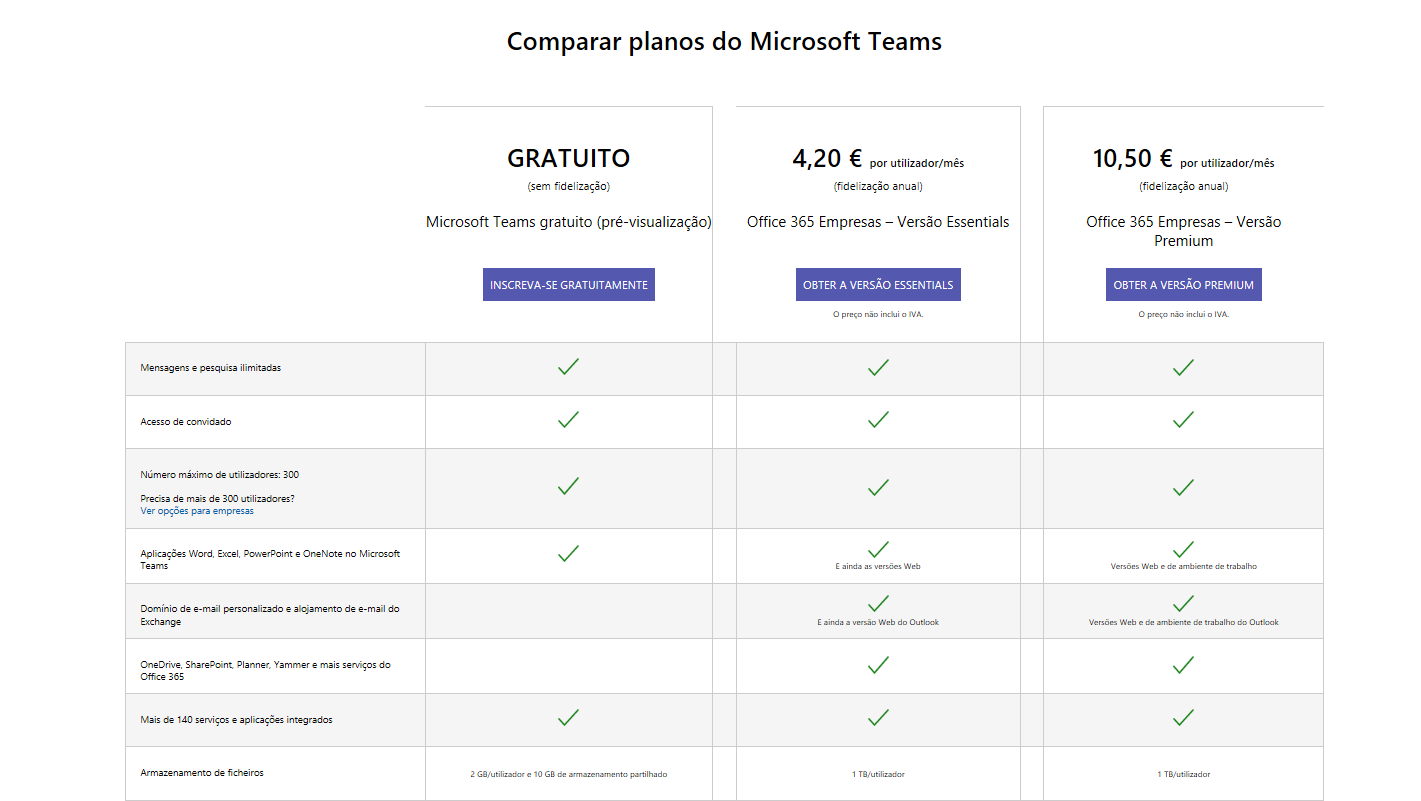Click Premium checkmark for OneDrive, SharePoint services
This screenshot has width=1421, height=801.
[1183, 665]
